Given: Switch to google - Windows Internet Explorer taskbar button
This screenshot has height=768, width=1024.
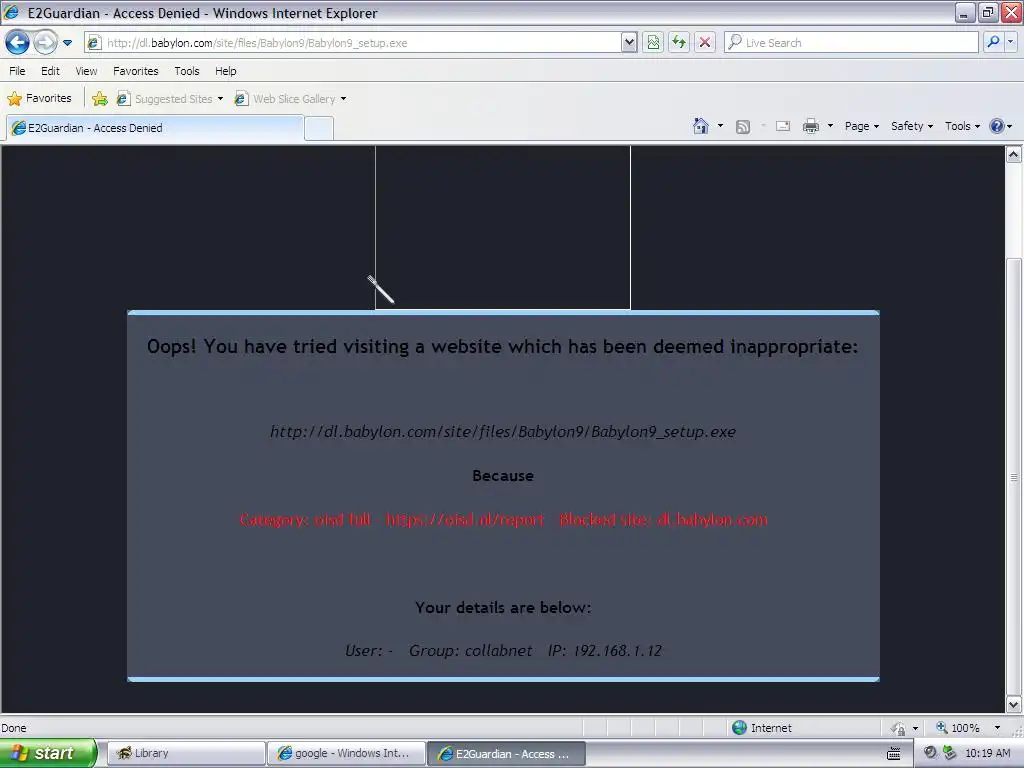Looking at the screenshot, I should point(345,753).
